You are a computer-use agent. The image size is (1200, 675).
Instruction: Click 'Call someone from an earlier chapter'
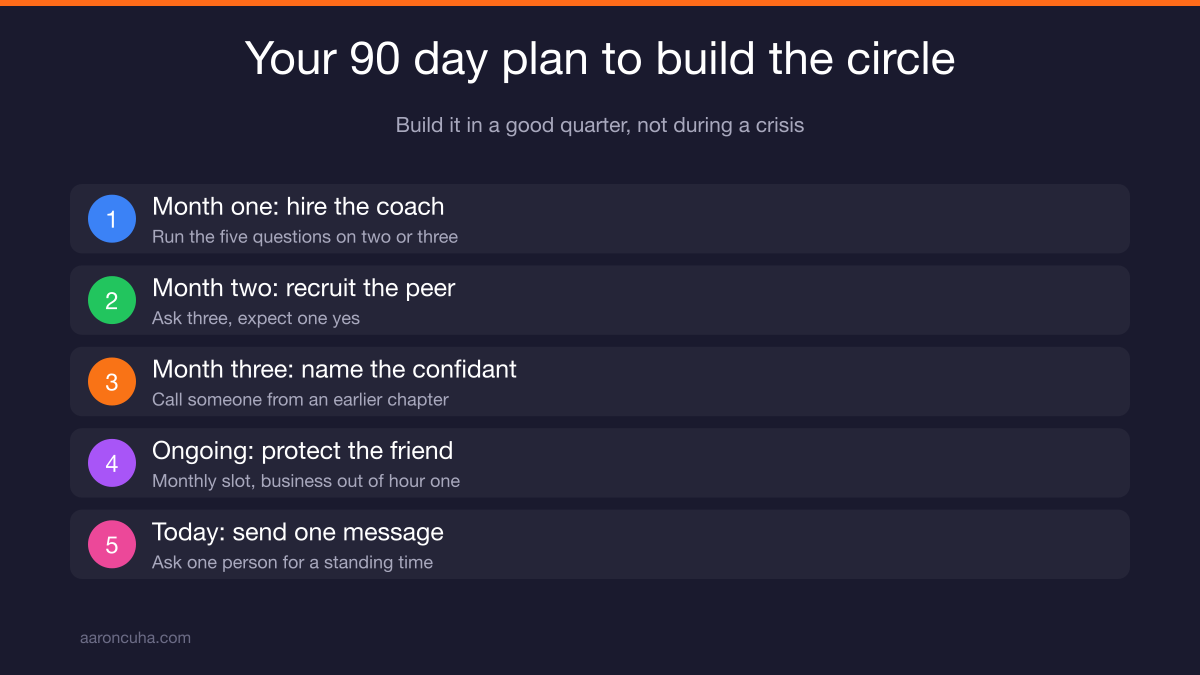tap(300, 400)
